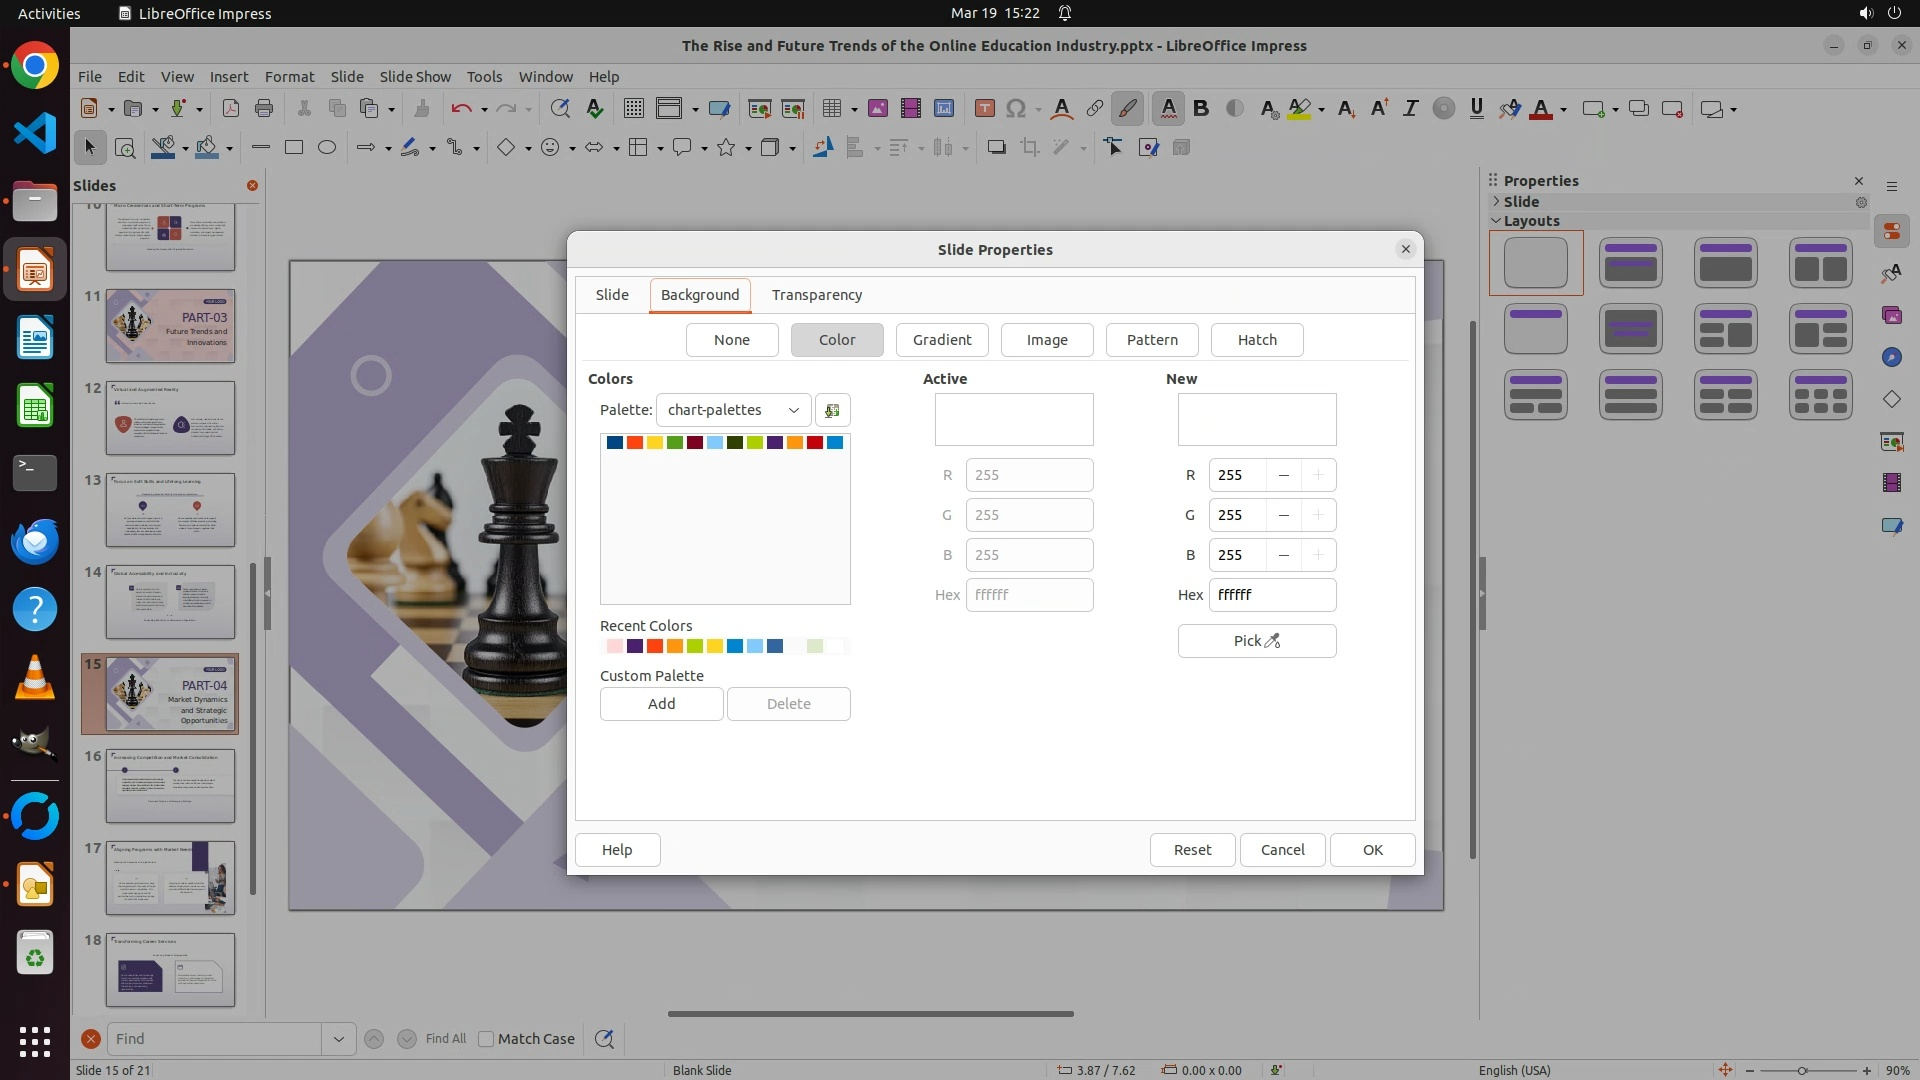This screenshot has height=1080, width=1920.
Task: Toggle the Match Case checkbox
Action: [486, 1039]
